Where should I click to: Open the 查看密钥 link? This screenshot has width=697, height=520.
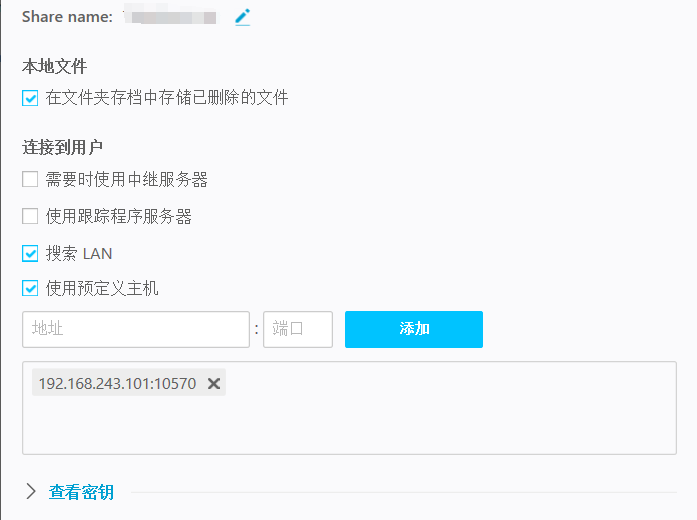pyautogui.click(x=81, y=492)
